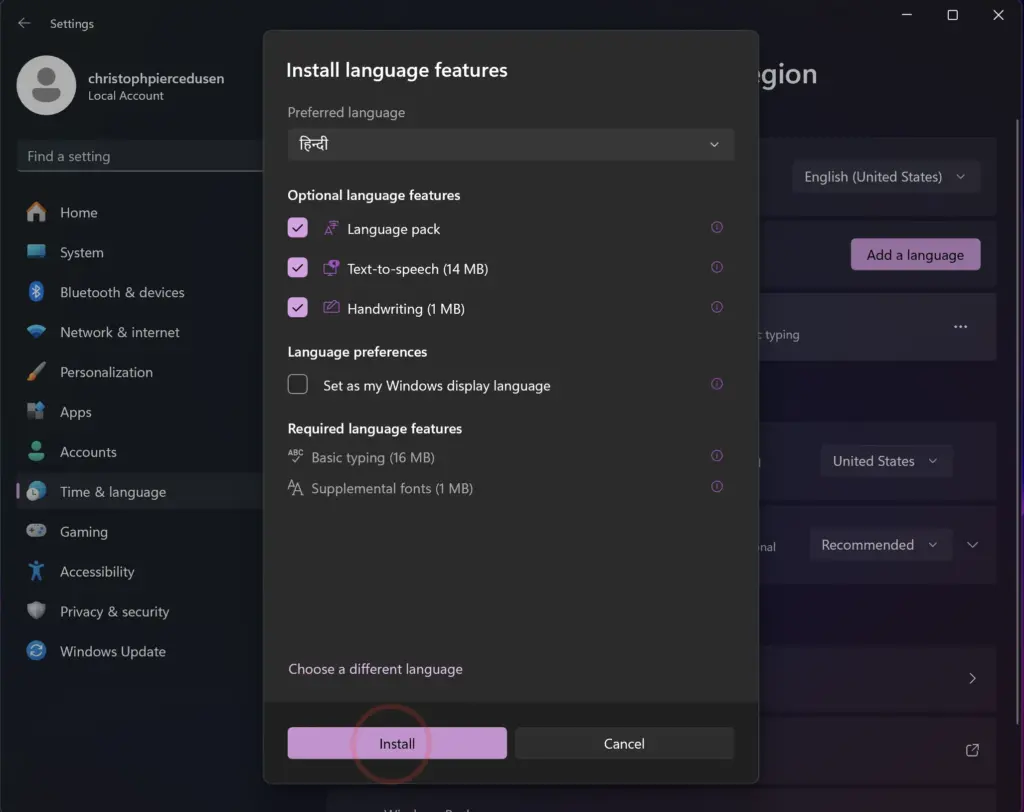Click info icon beside Supplemental fonts
This screenshot has width=1024, height=812.
tap(716, 487)
